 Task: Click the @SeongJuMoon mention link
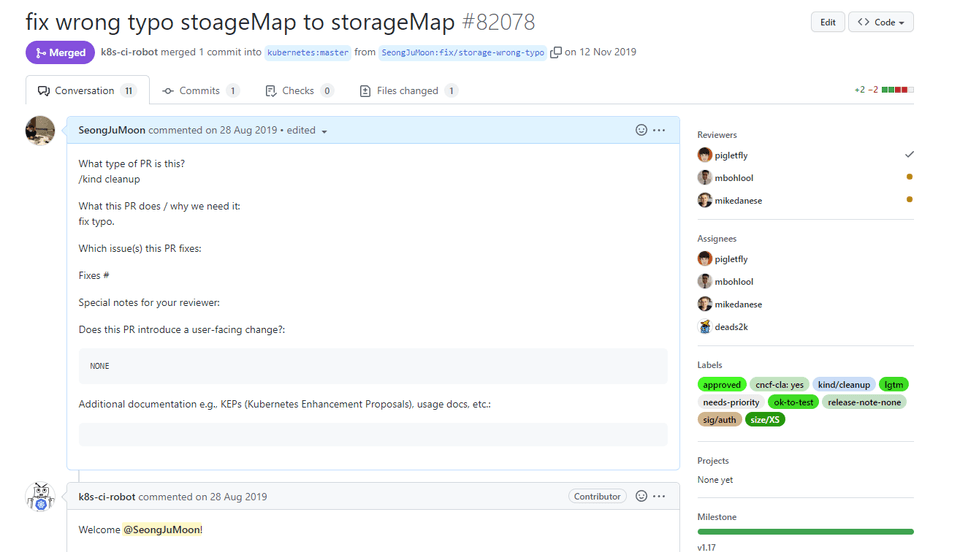pyautogui.click(x=162, y=529)
